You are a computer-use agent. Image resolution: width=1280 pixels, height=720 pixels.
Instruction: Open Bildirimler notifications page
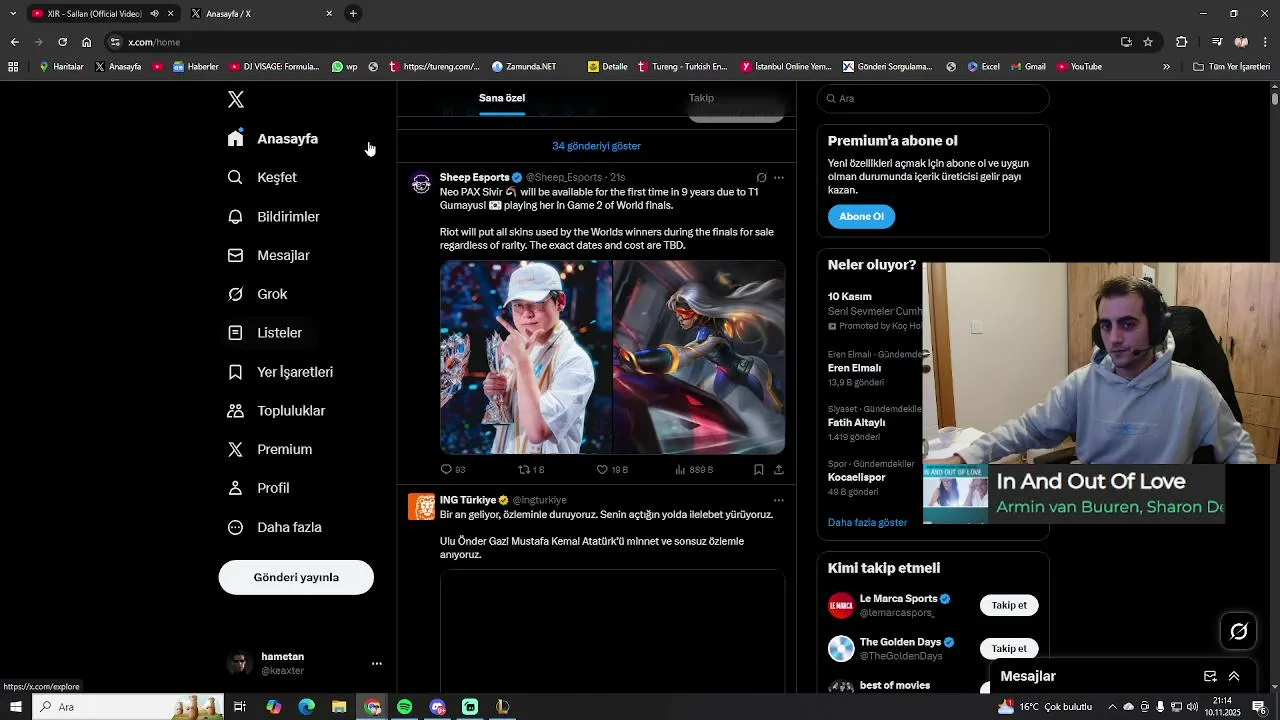274,216
